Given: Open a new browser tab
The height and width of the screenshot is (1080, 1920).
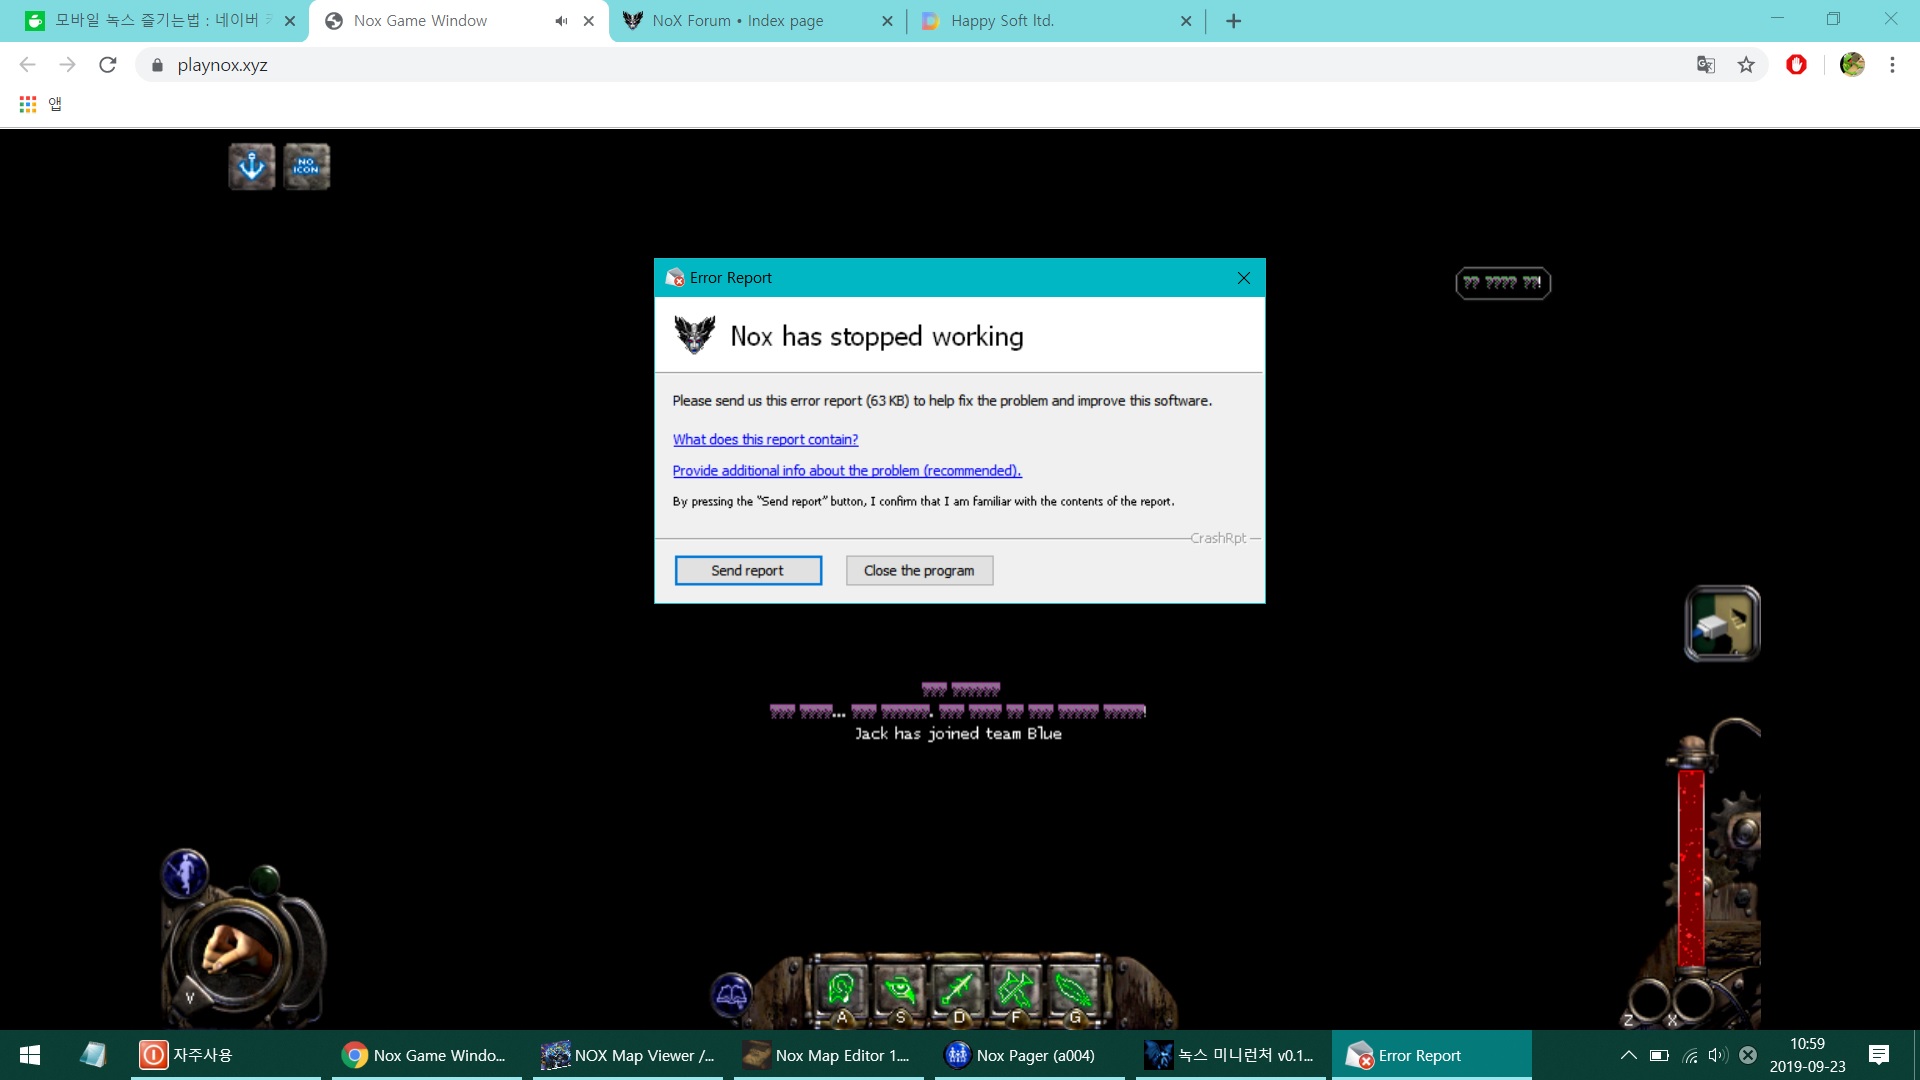Looking at the screenshot, I should point(1233,21).
